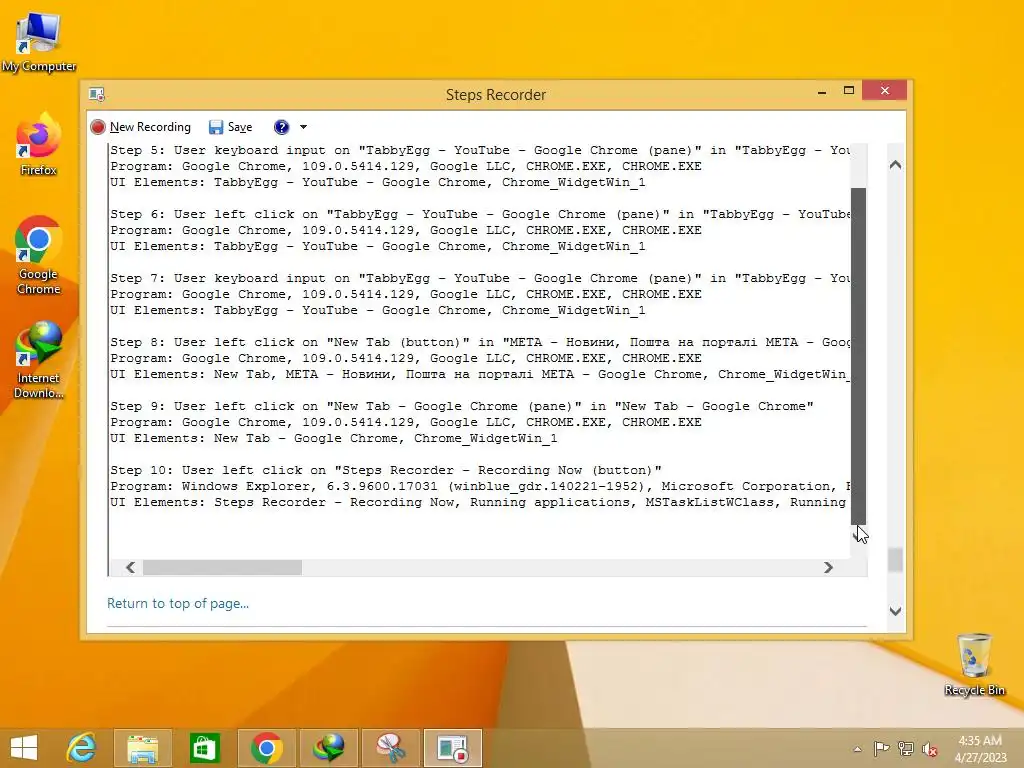
Task: Open the Windows Start button
Action: pos(24,748)
